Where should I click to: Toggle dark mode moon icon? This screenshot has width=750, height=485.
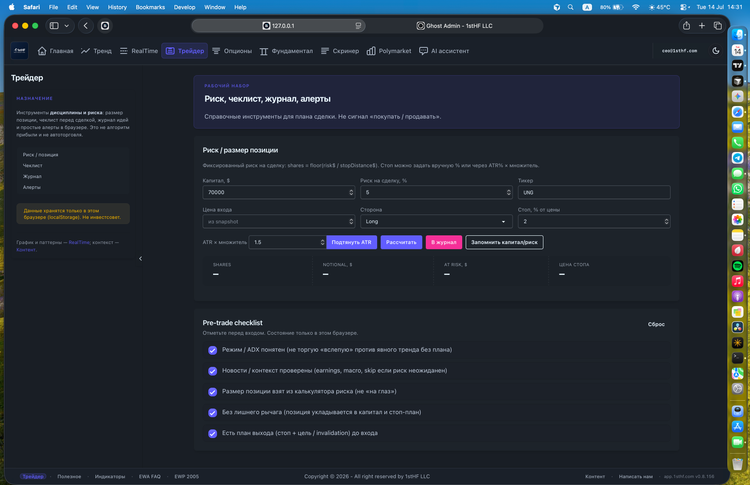(716, 51)
